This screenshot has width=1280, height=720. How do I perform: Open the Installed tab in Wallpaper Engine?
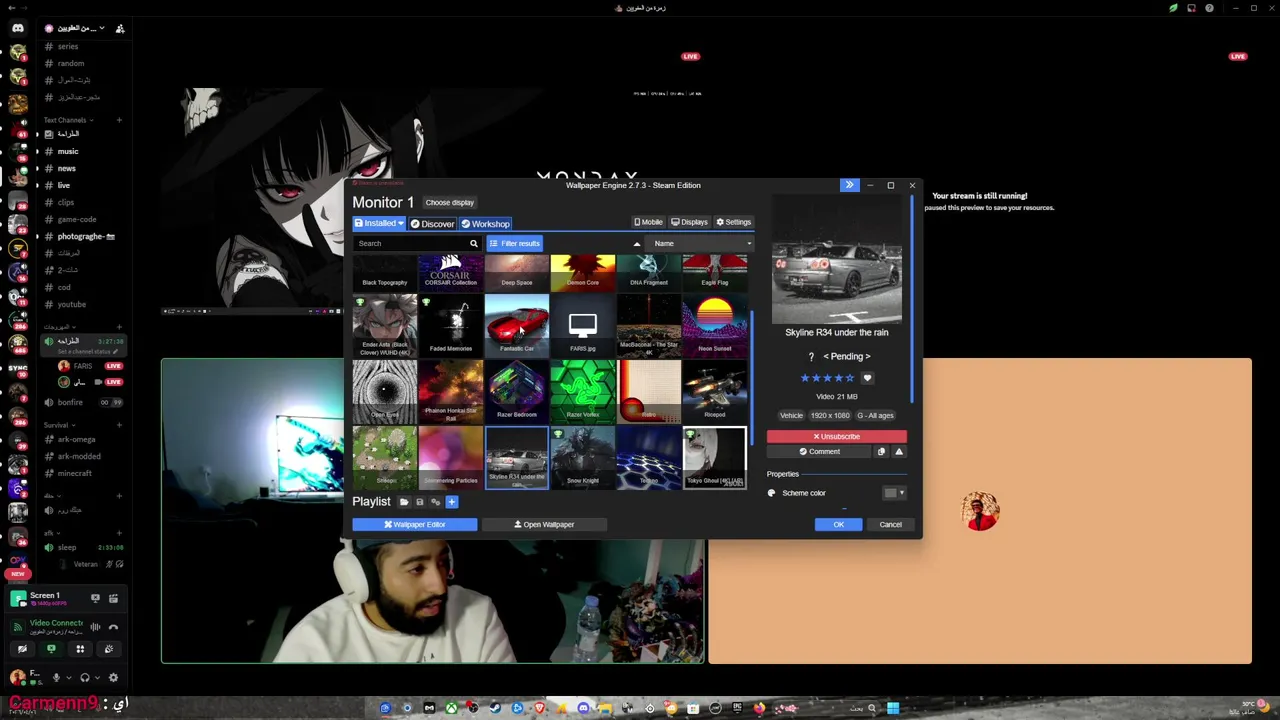[379, 224]
